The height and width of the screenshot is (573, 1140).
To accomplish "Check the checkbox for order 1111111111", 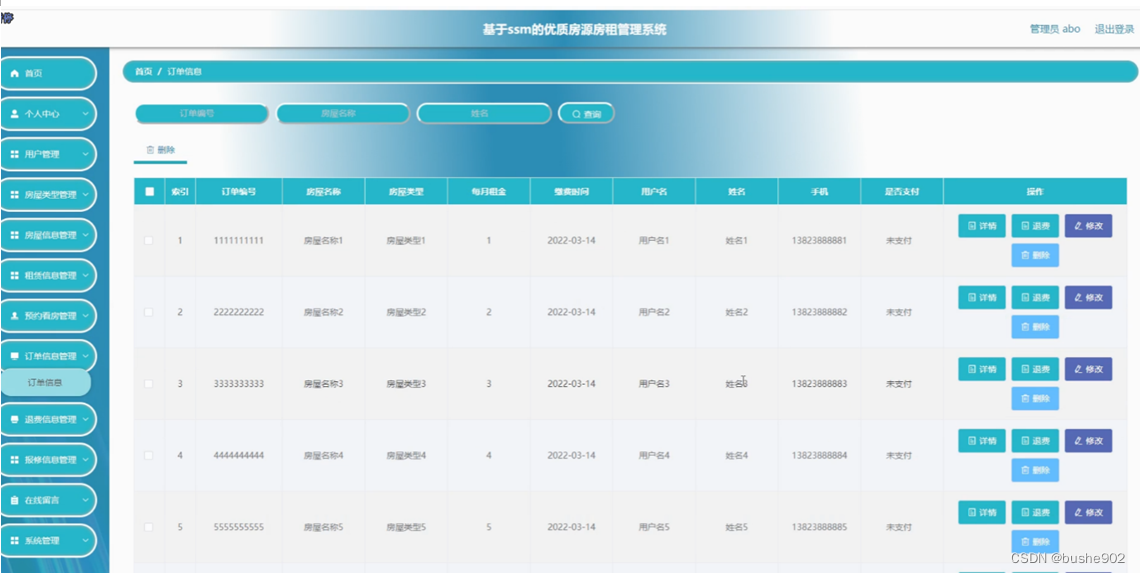I will click(x=149, y=240).
